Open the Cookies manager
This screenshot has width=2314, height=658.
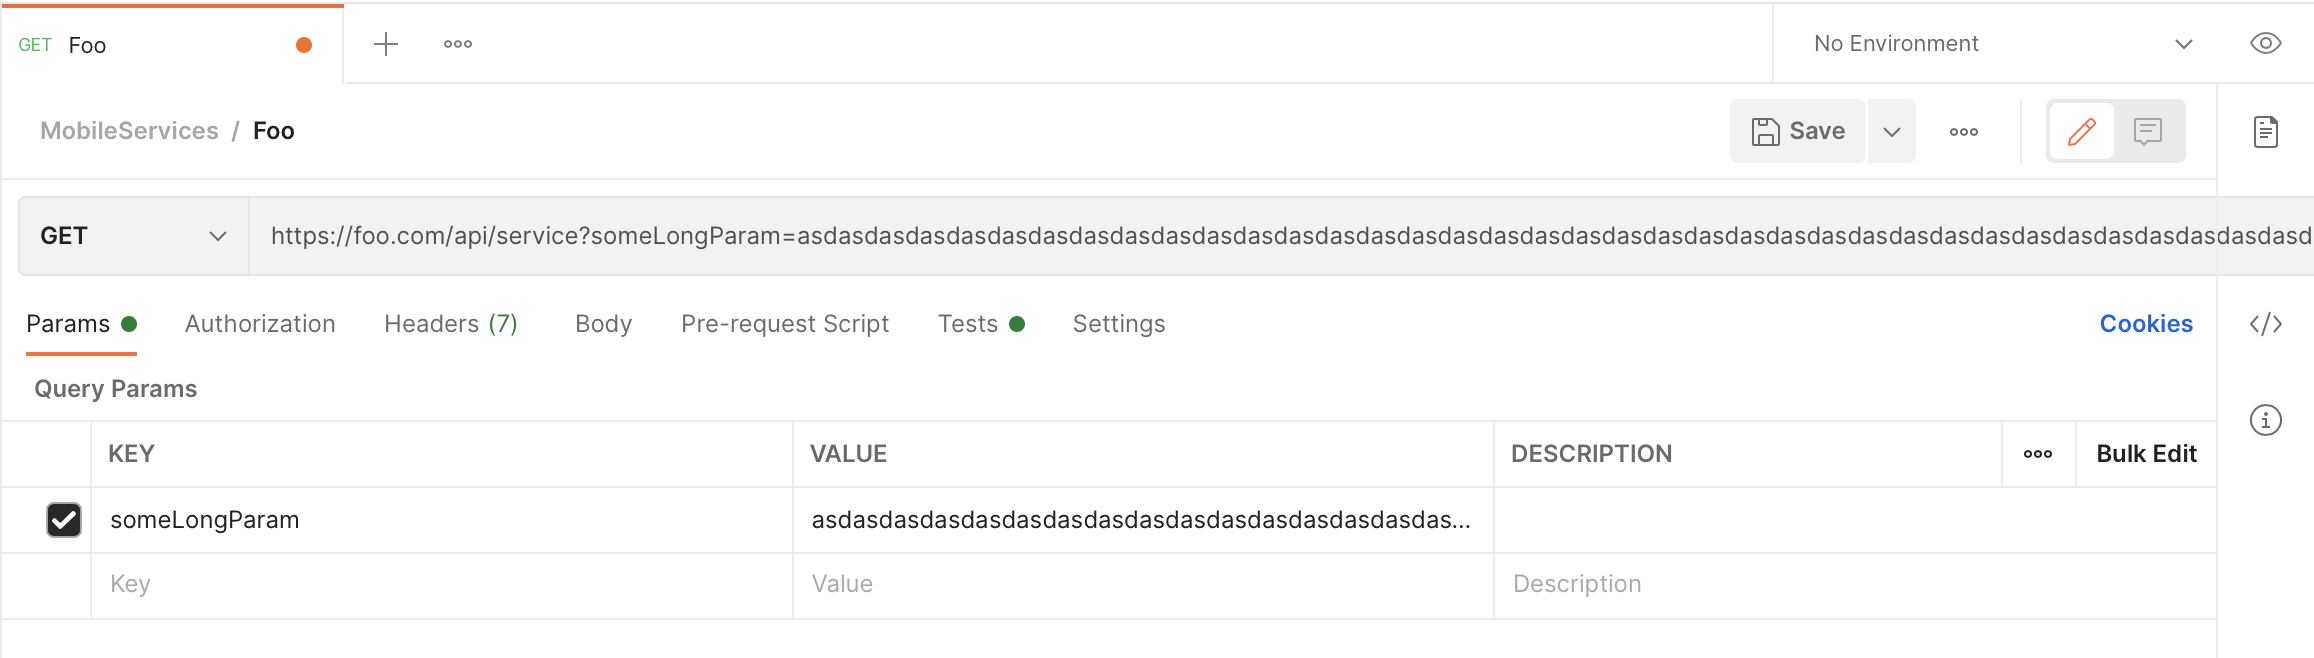(2146, 323)
